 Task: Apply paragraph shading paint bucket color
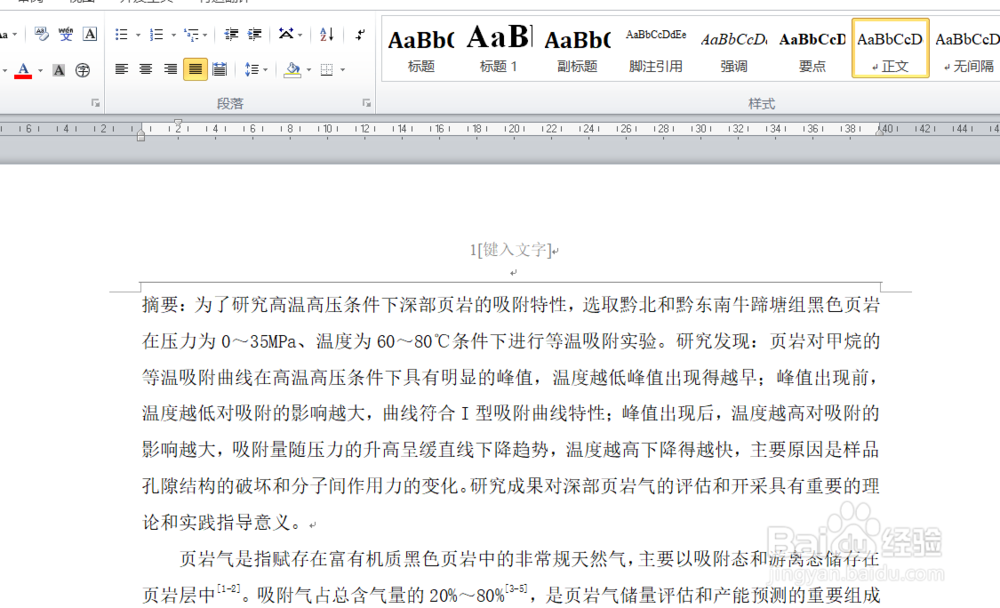tap(293, 70)
